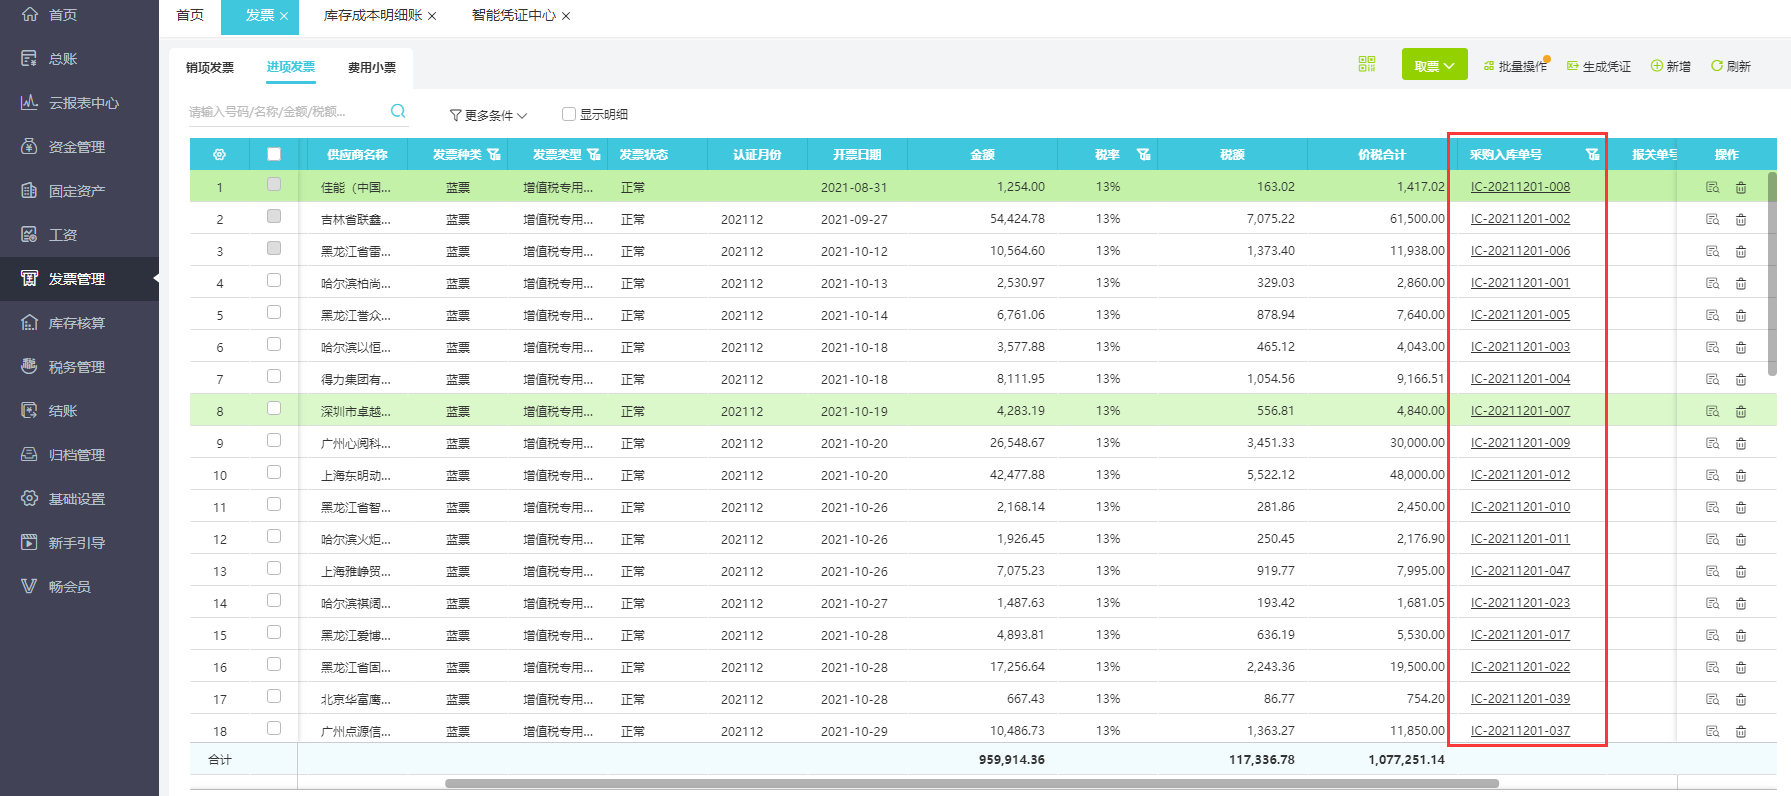This screenshot has width=1791, height=796.
Task: View details of invoice row 5
Action: [x=1712, y=315]
